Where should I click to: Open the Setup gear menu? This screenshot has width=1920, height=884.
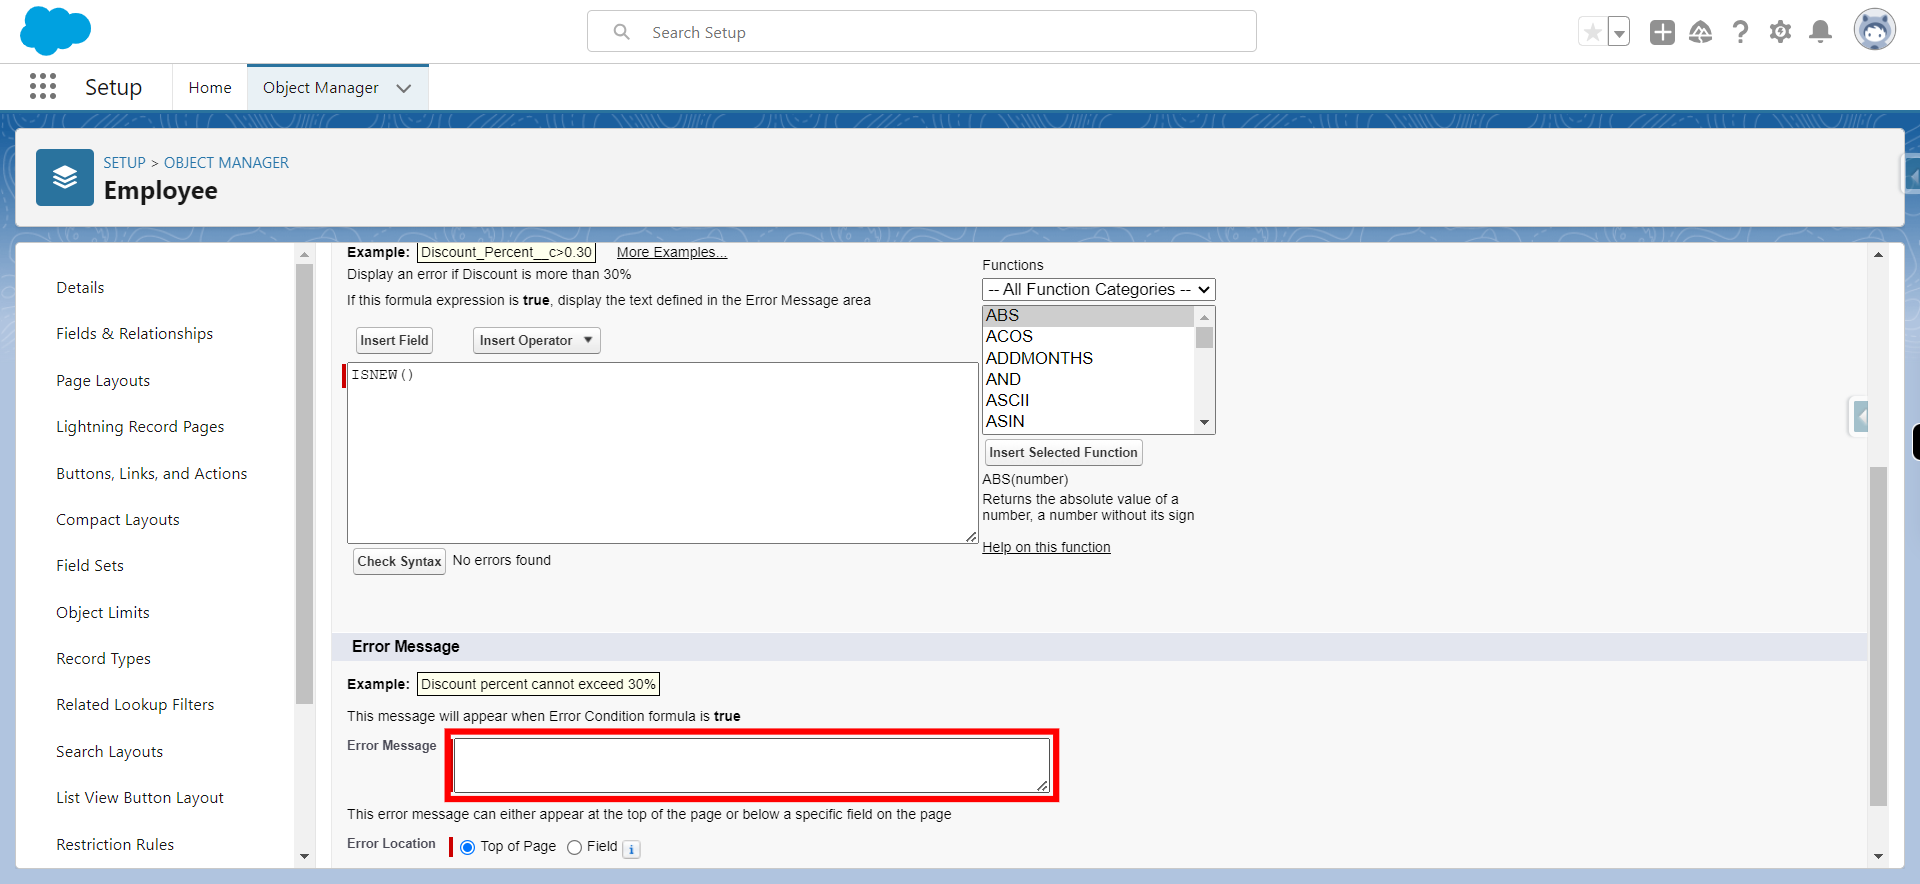pos(1780,32)
